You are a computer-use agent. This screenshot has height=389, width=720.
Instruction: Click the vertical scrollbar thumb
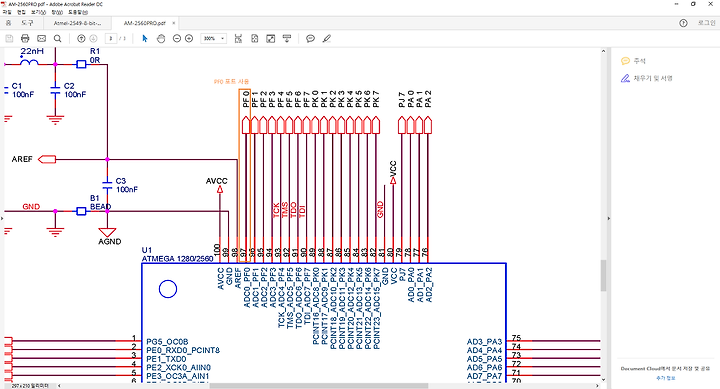tap(603, 276)
